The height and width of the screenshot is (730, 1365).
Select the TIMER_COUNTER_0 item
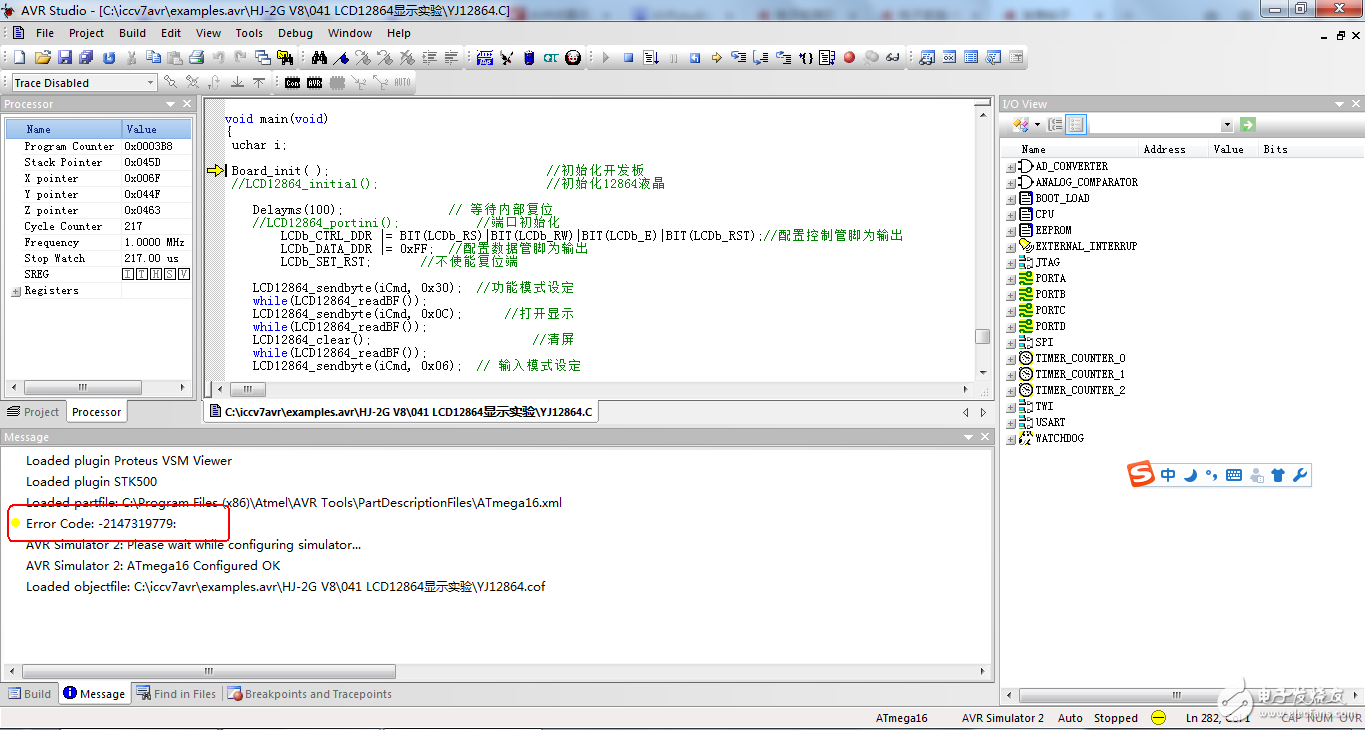click(1079, 358)
